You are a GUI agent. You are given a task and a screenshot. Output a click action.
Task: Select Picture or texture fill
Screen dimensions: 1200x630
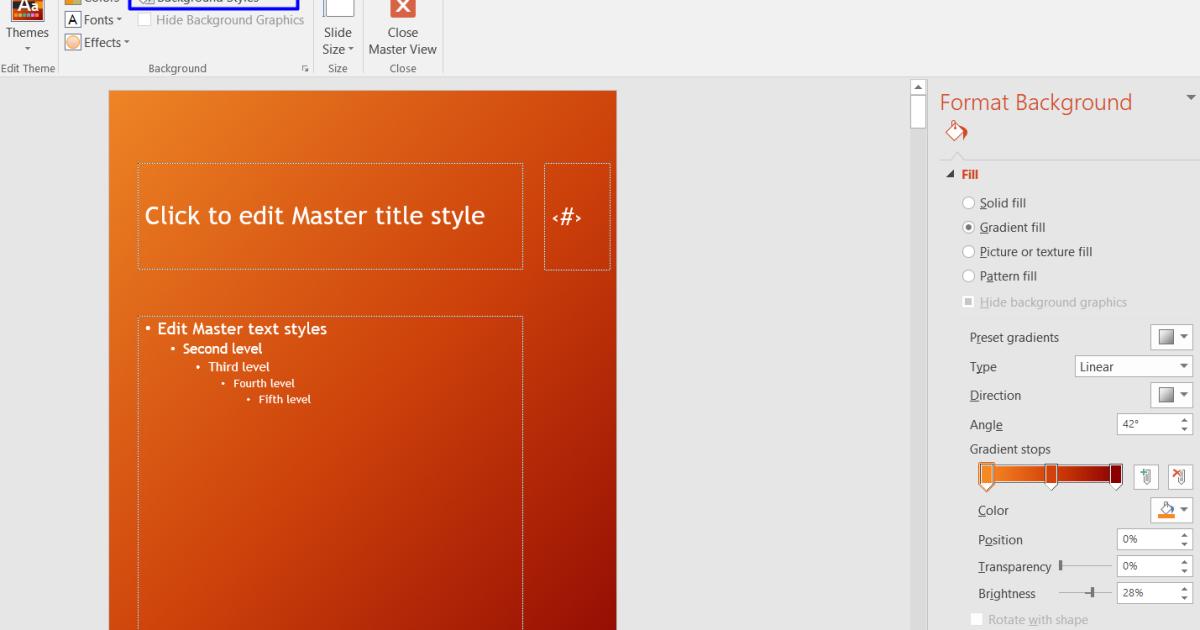(x=968, y=251)
